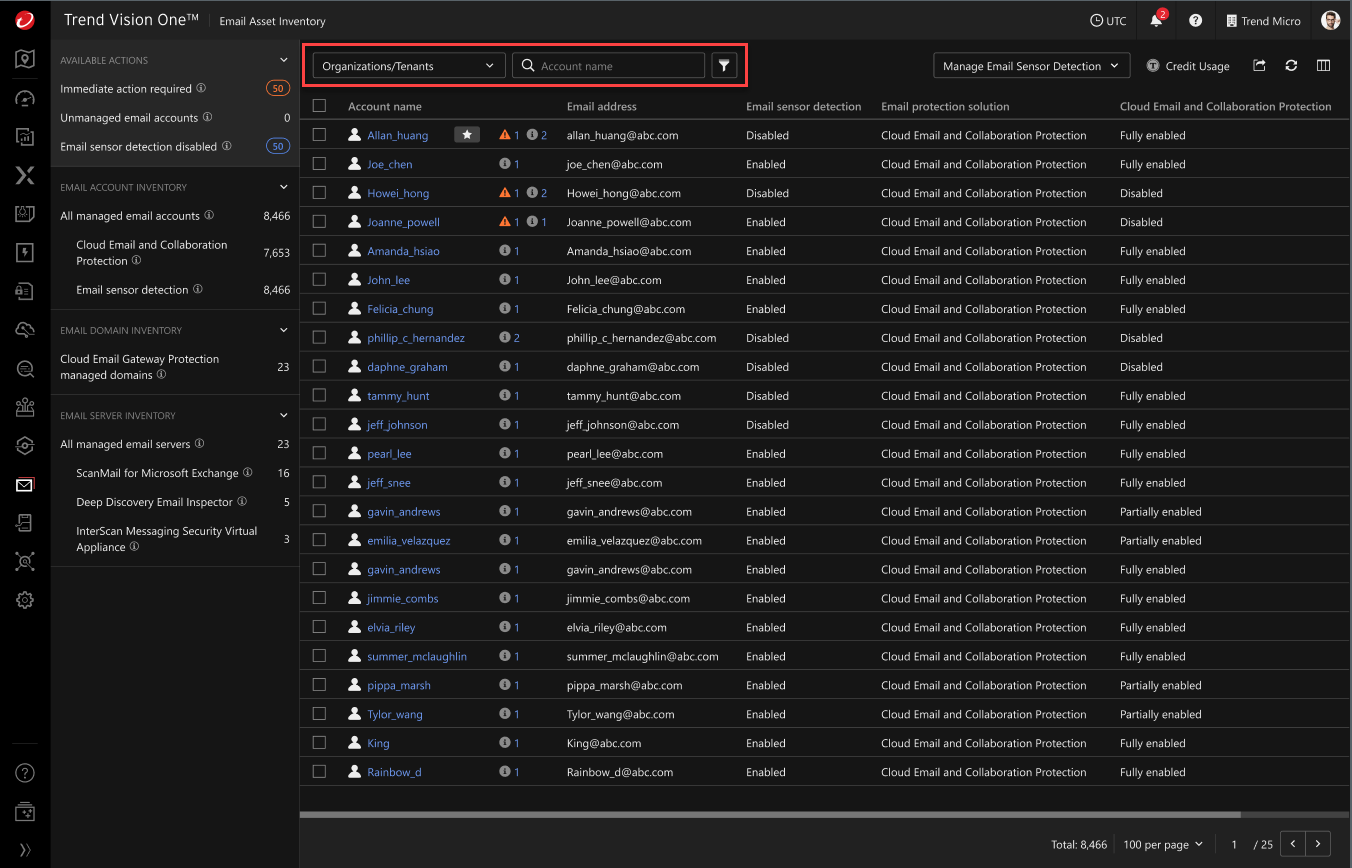Click the export icon in toolbar
The width and height of the screenshot is (1352, 868).
1259,66
